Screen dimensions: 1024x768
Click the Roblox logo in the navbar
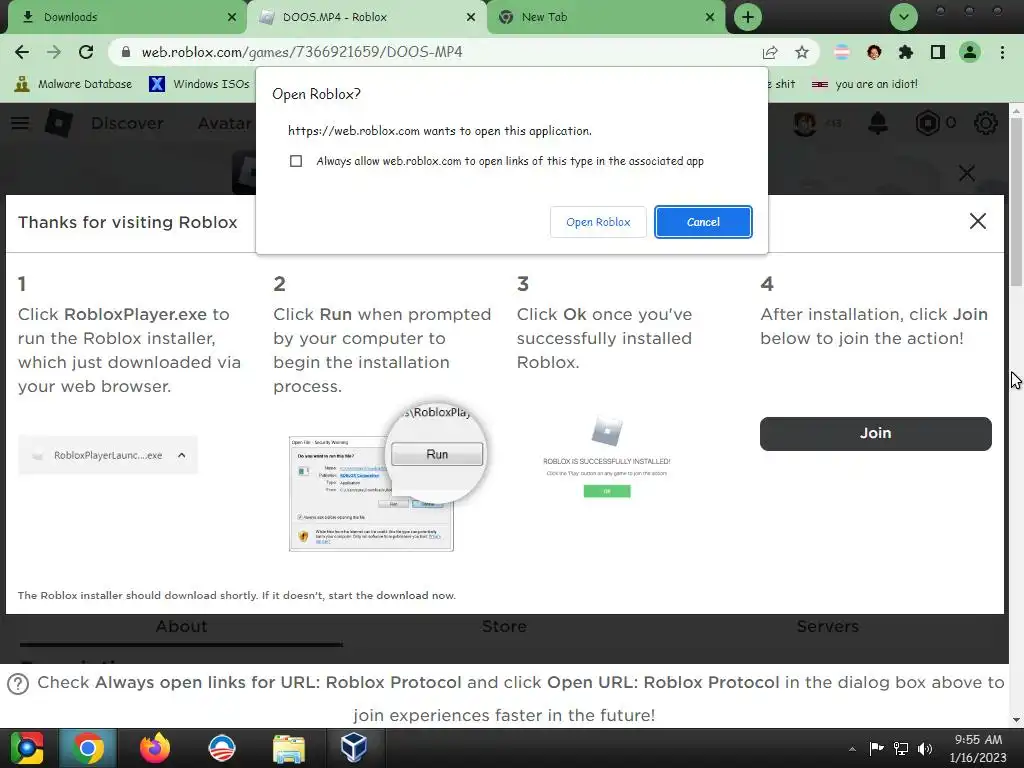(x=58, y=123)
